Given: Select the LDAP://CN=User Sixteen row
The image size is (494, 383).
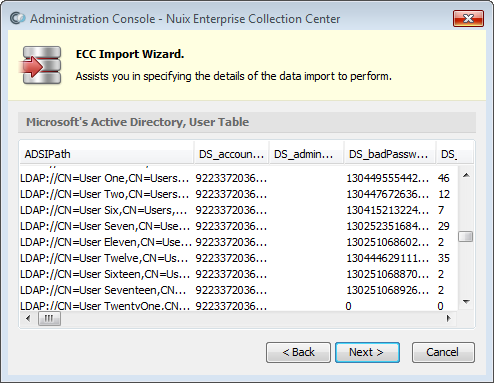Looking at the screenshot, I should (238, 274).
